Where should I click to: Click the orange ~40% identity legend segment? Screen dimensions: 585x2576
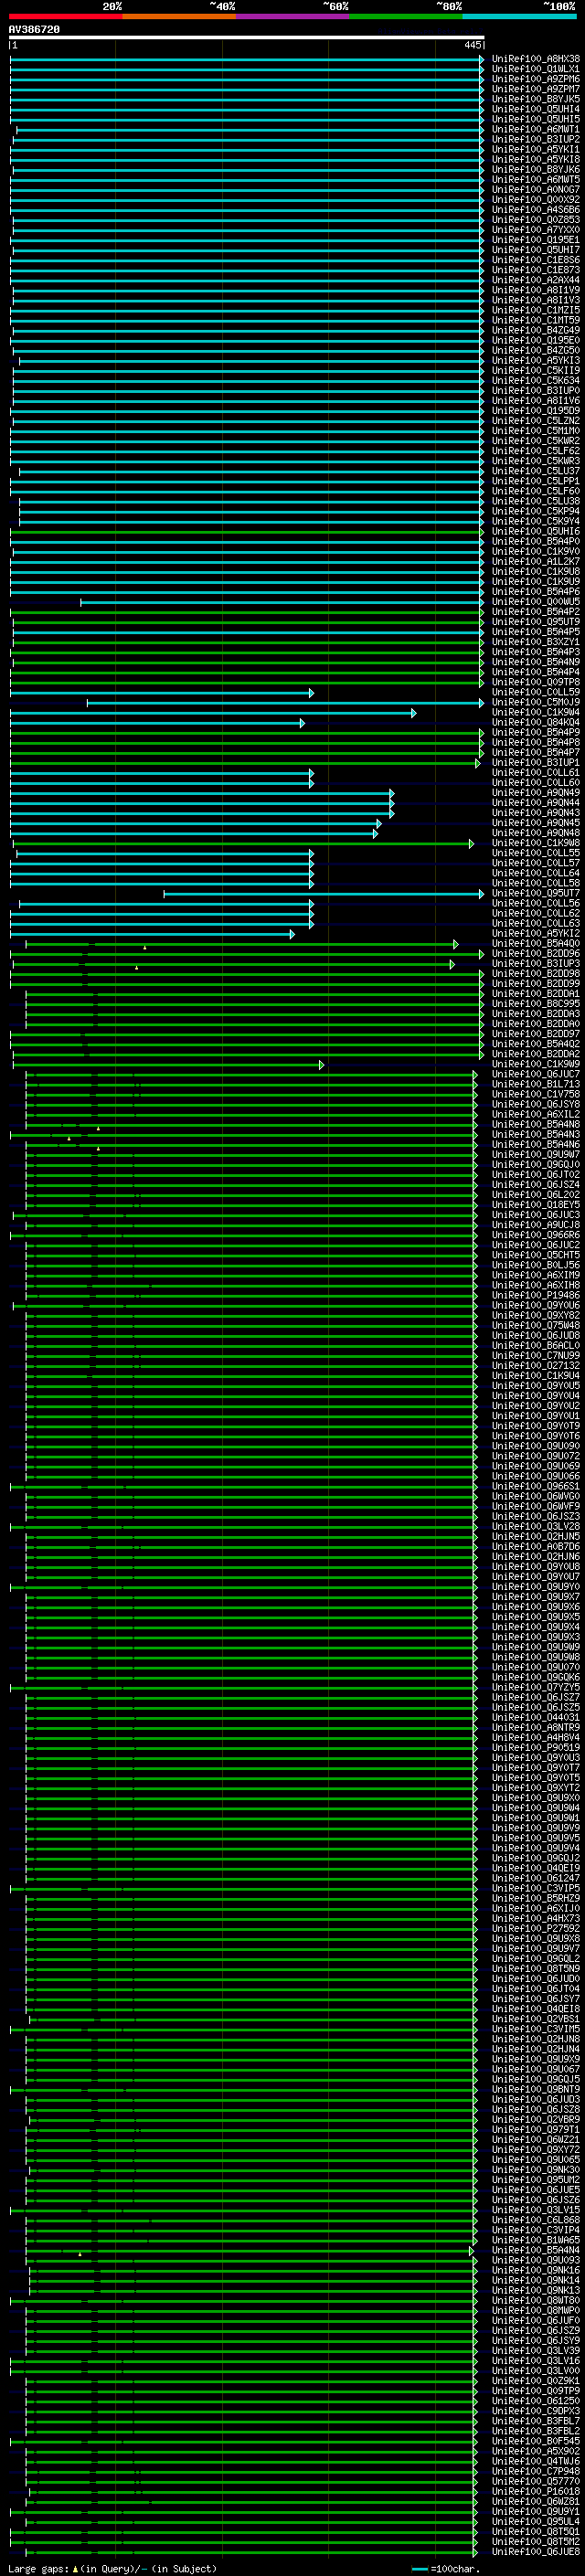pos(179,16)
